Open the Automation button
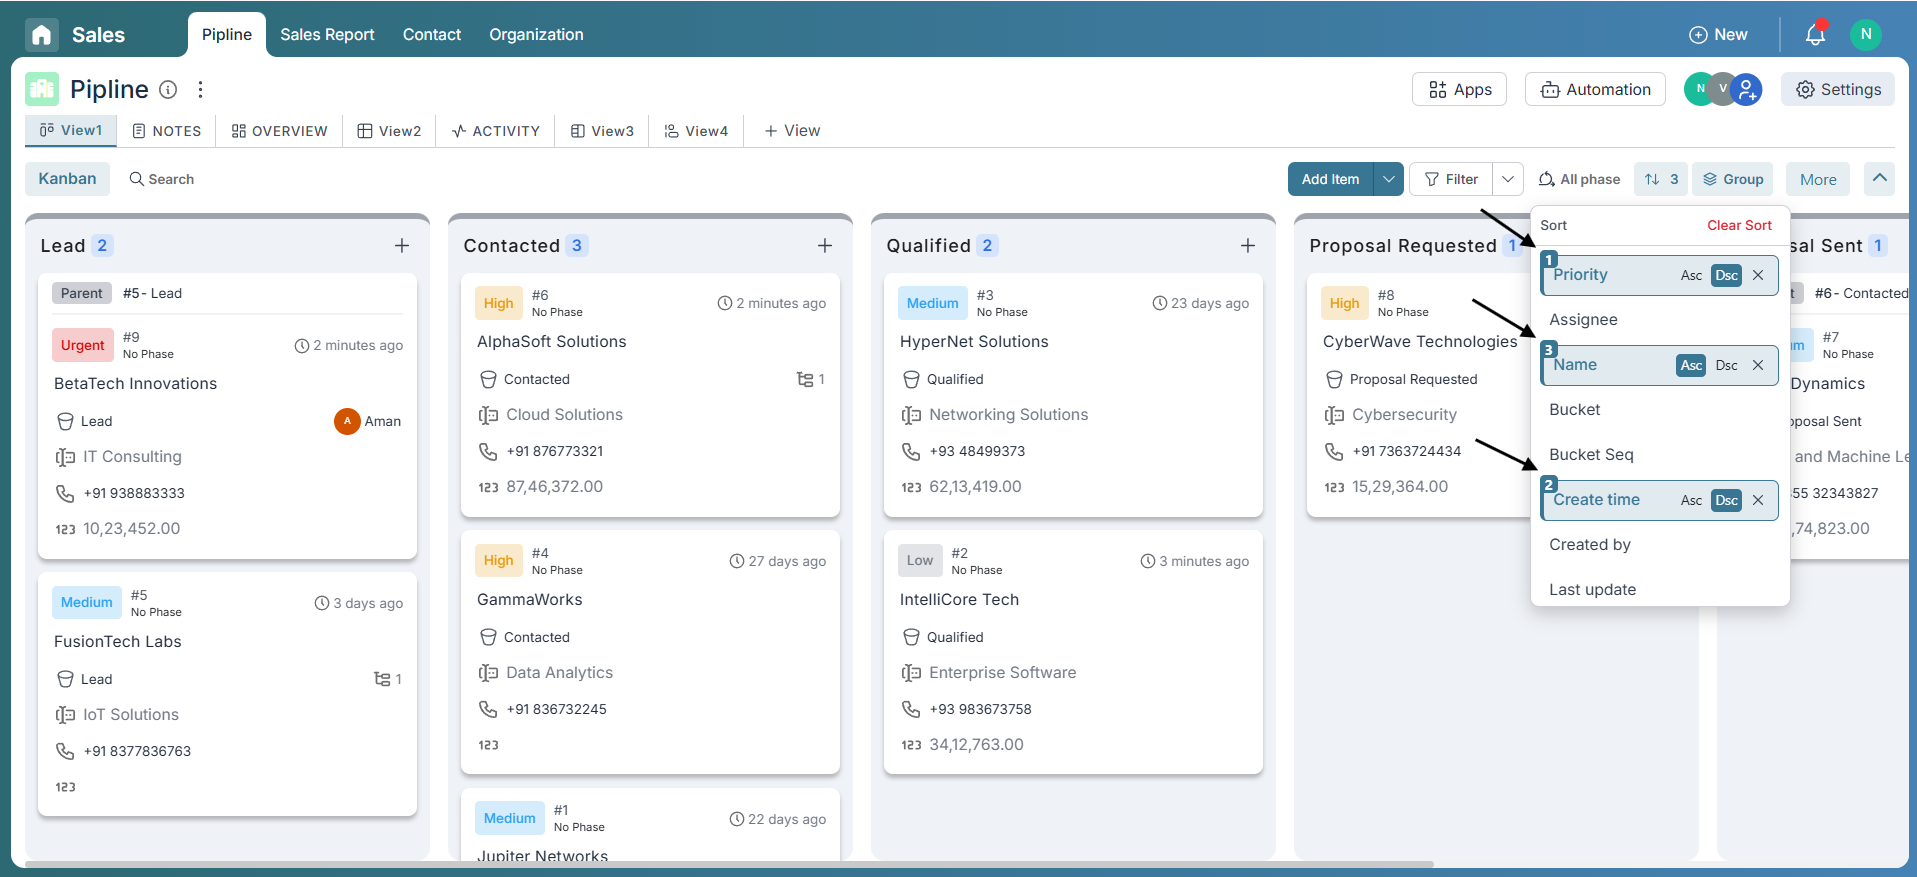 point(1596,89)
